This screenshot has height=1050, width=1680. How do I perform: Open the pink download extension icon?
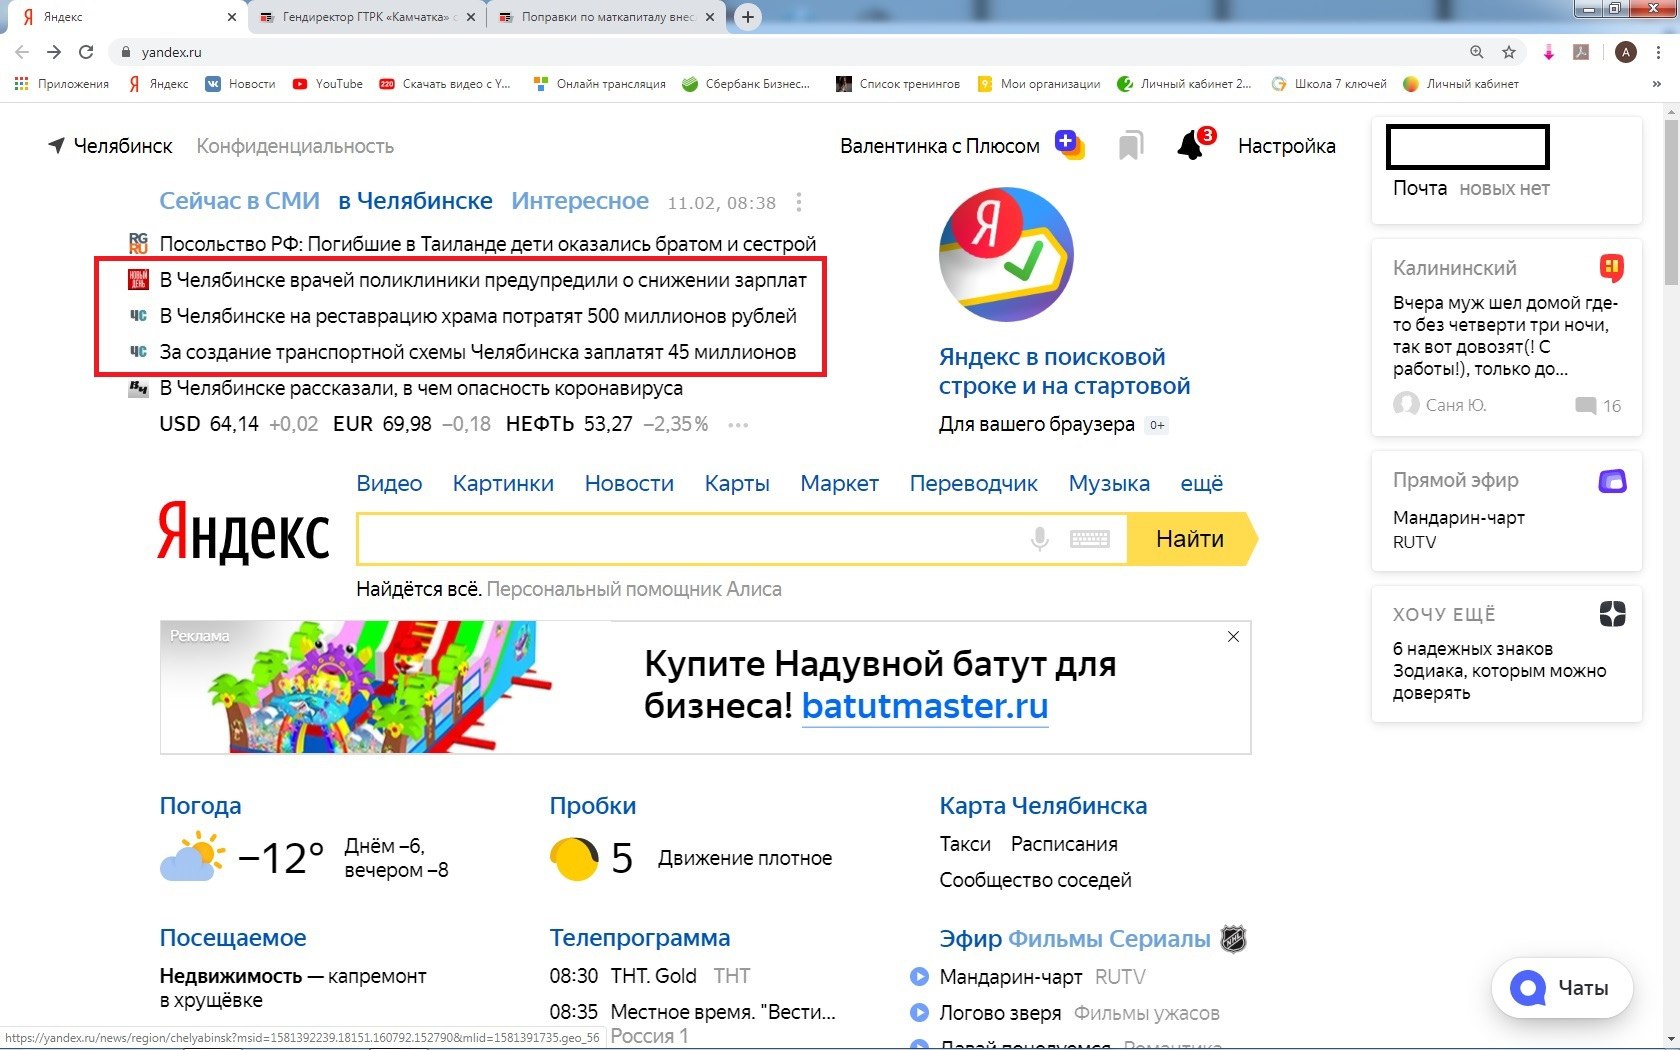click(1548, 52)
